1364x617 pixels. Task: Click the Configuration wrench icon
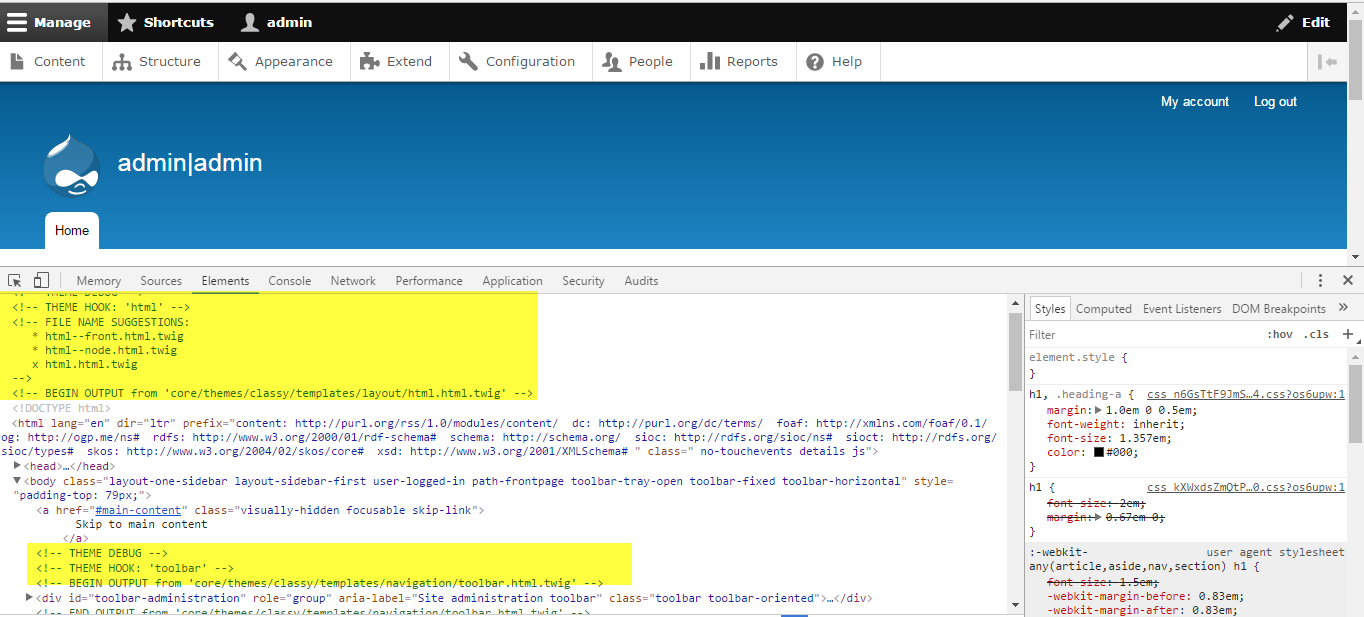[x=467, y=61]
